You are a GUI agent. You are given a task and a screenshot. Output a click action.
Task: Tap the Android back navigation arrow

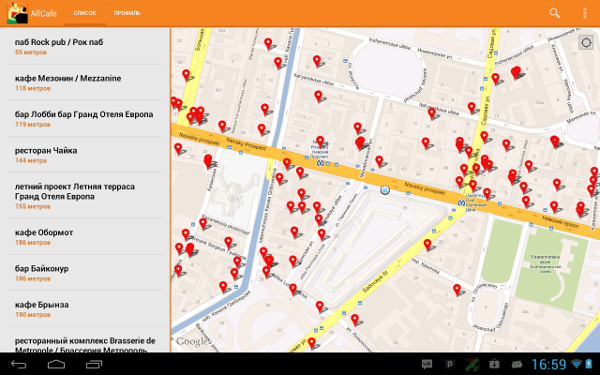click(19, 364)
